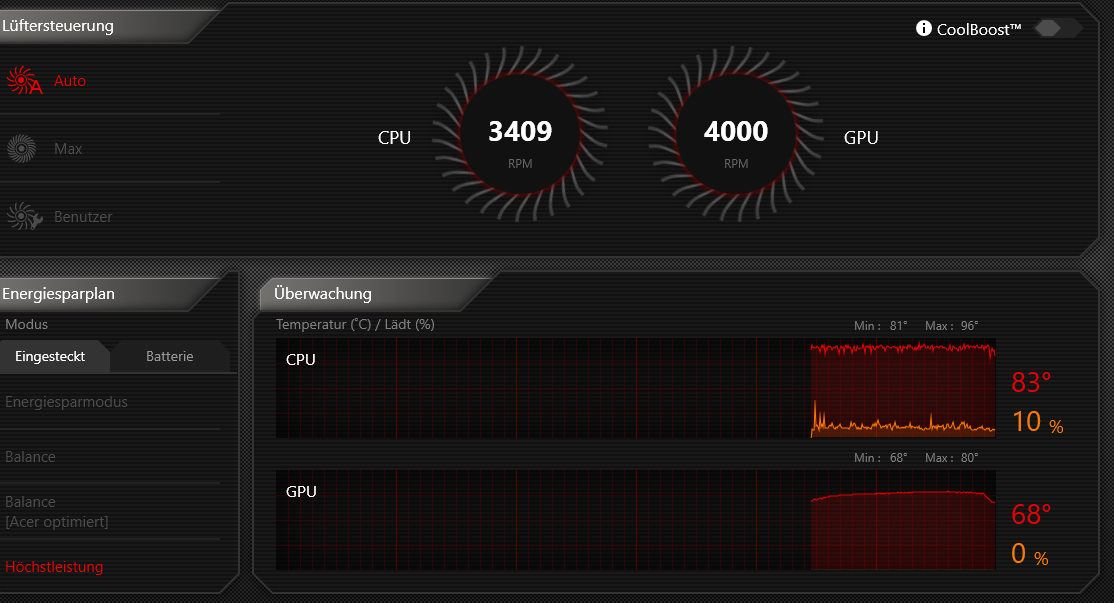Enable the CoolBoost toggle
This screenshot has width=1114, height=603.
[x=1056, y=28]
